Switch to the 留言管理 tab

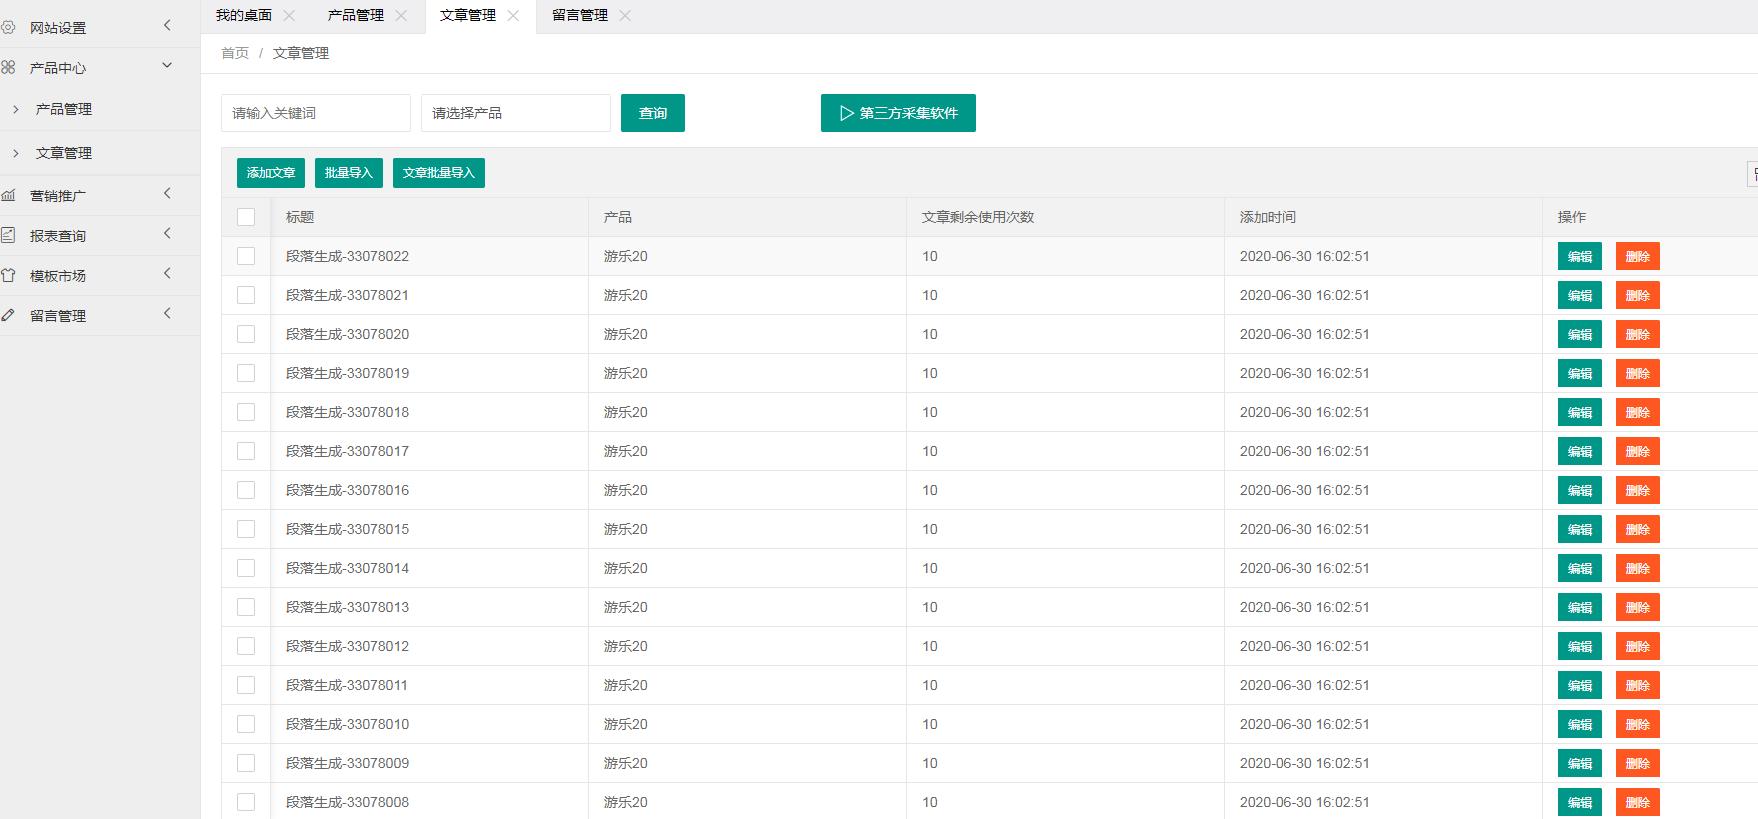(x=580, y=15)
